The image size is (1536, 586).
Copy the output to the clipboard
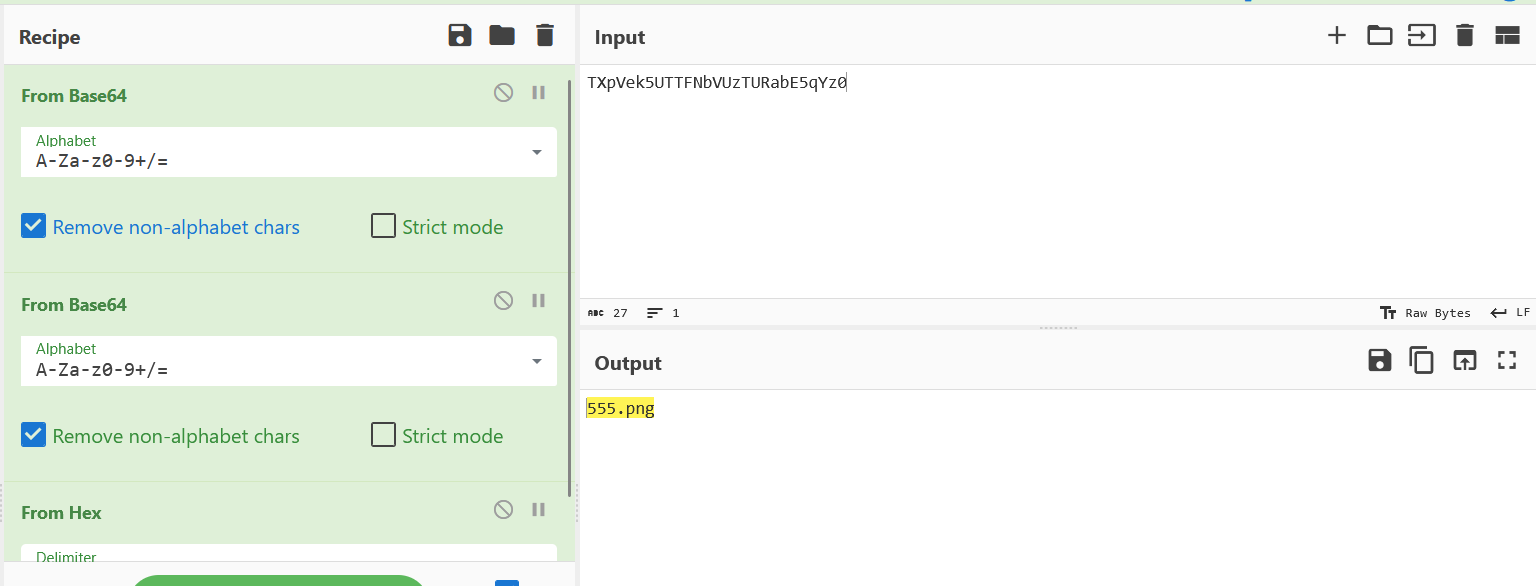click(x=1421, y=361)
